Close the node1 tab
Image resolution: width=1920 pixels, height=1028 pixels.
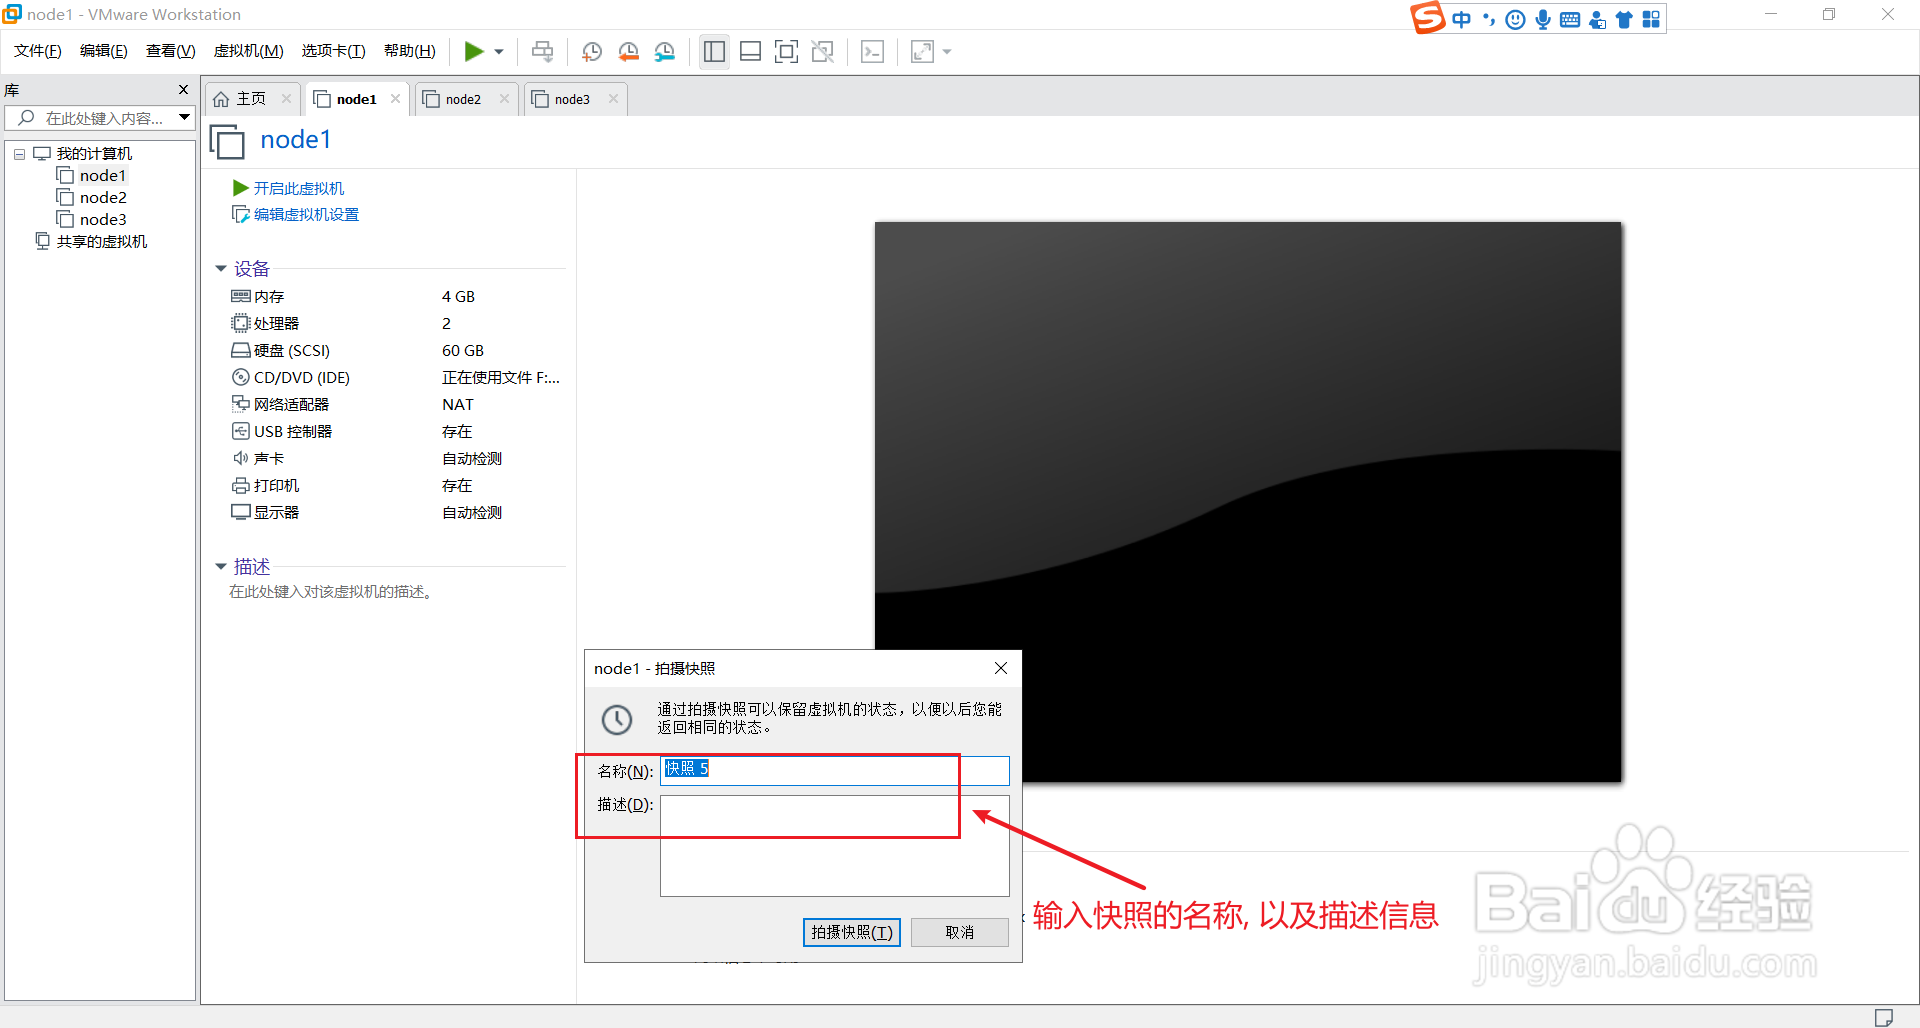pos(395,98)
